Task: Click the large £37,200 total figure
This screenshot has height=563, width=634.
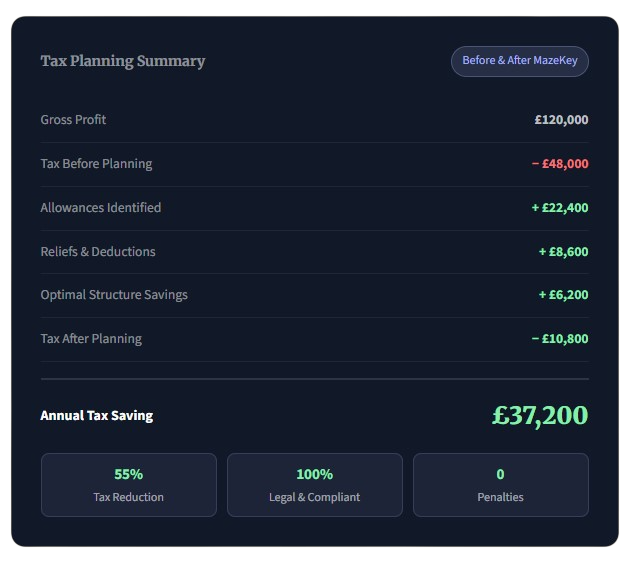Action: [540, 415]
